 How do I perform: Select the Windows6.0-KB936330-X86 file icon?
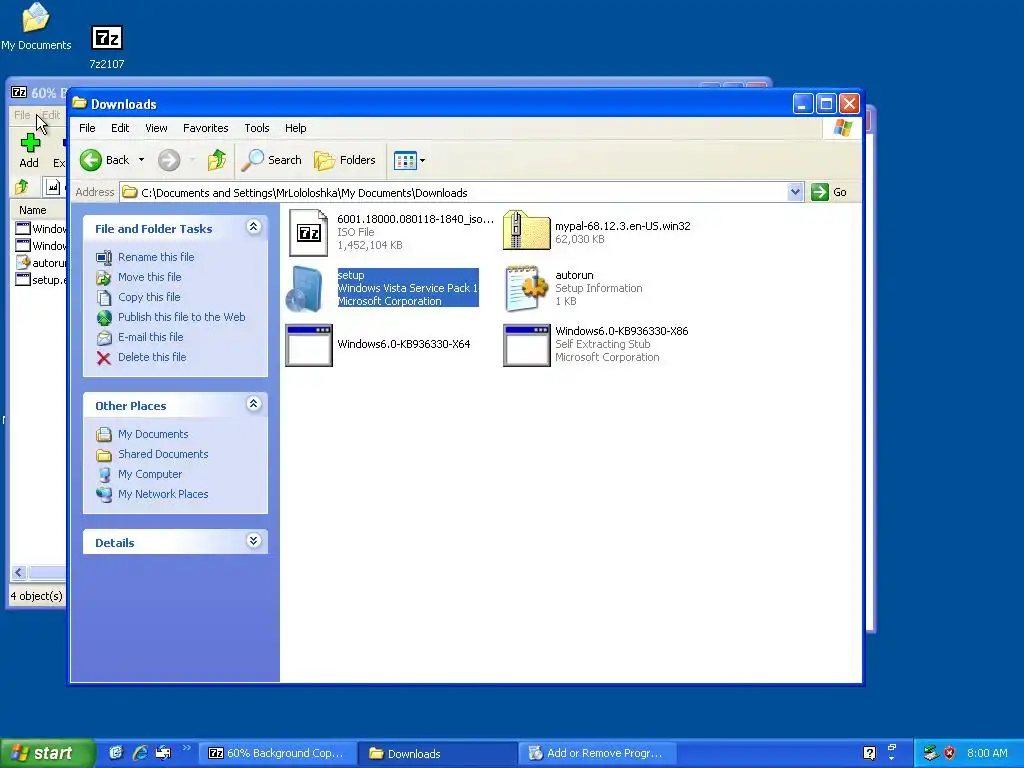(526, 345)
